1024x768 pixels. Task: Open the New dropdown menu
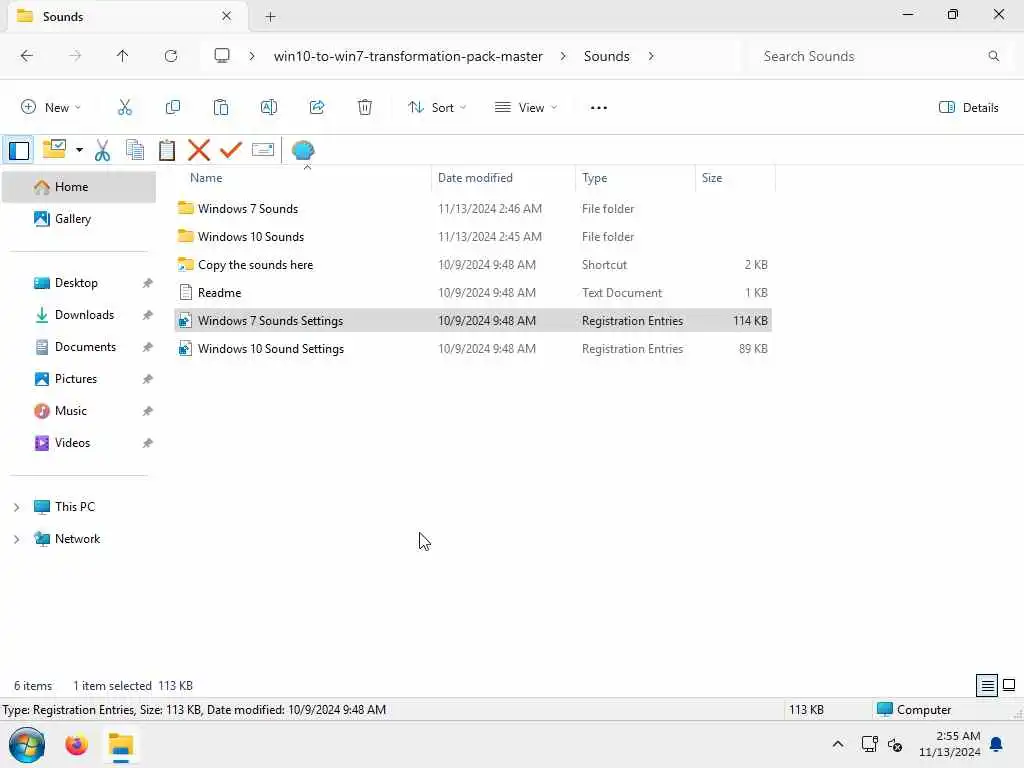[51, 108]
